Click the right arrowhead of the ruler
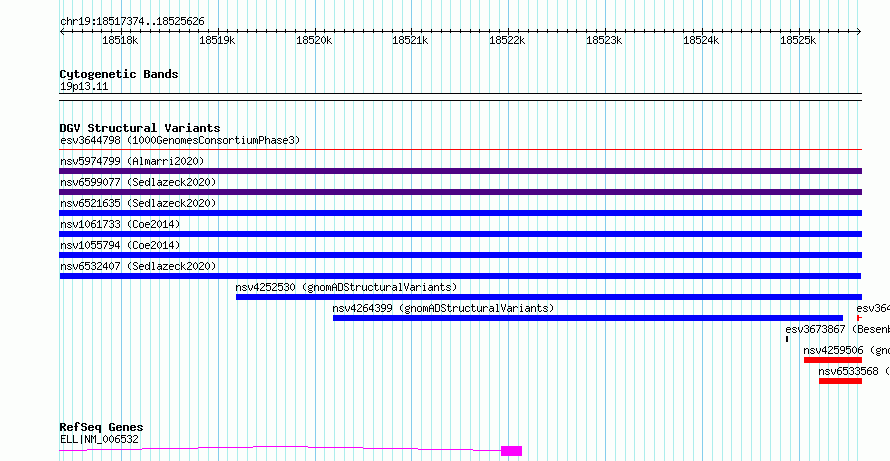This screenshot has height=461, width=890. tap(858, 32)
